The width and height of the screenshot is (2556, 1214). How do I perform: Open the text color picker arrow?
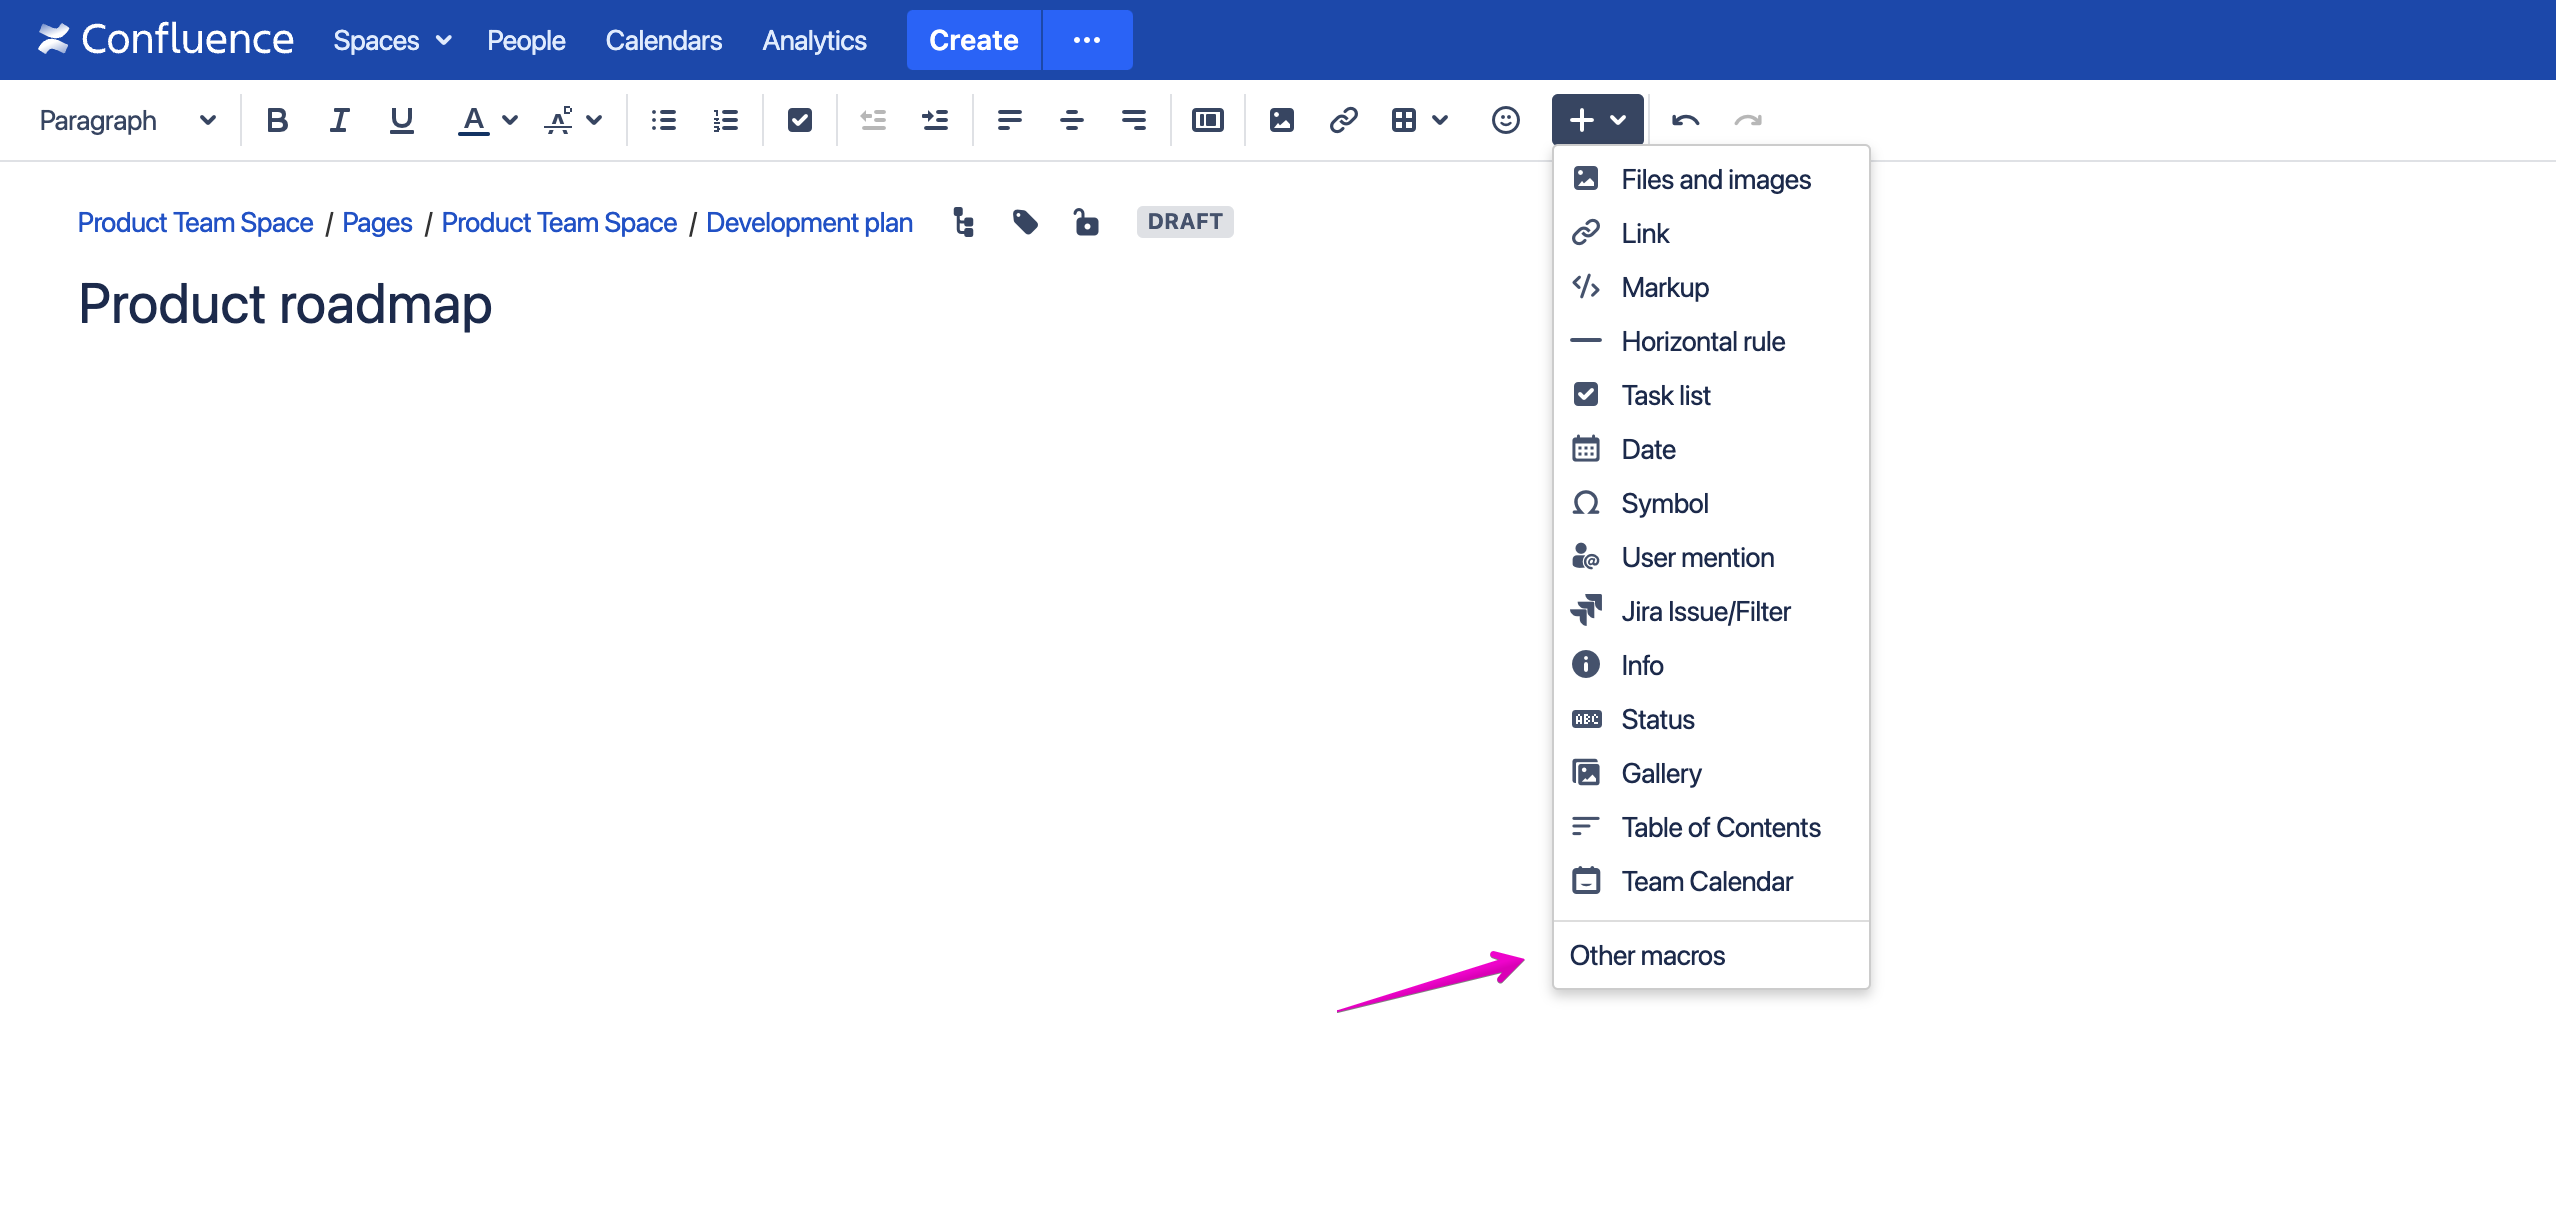click(510, 121)
